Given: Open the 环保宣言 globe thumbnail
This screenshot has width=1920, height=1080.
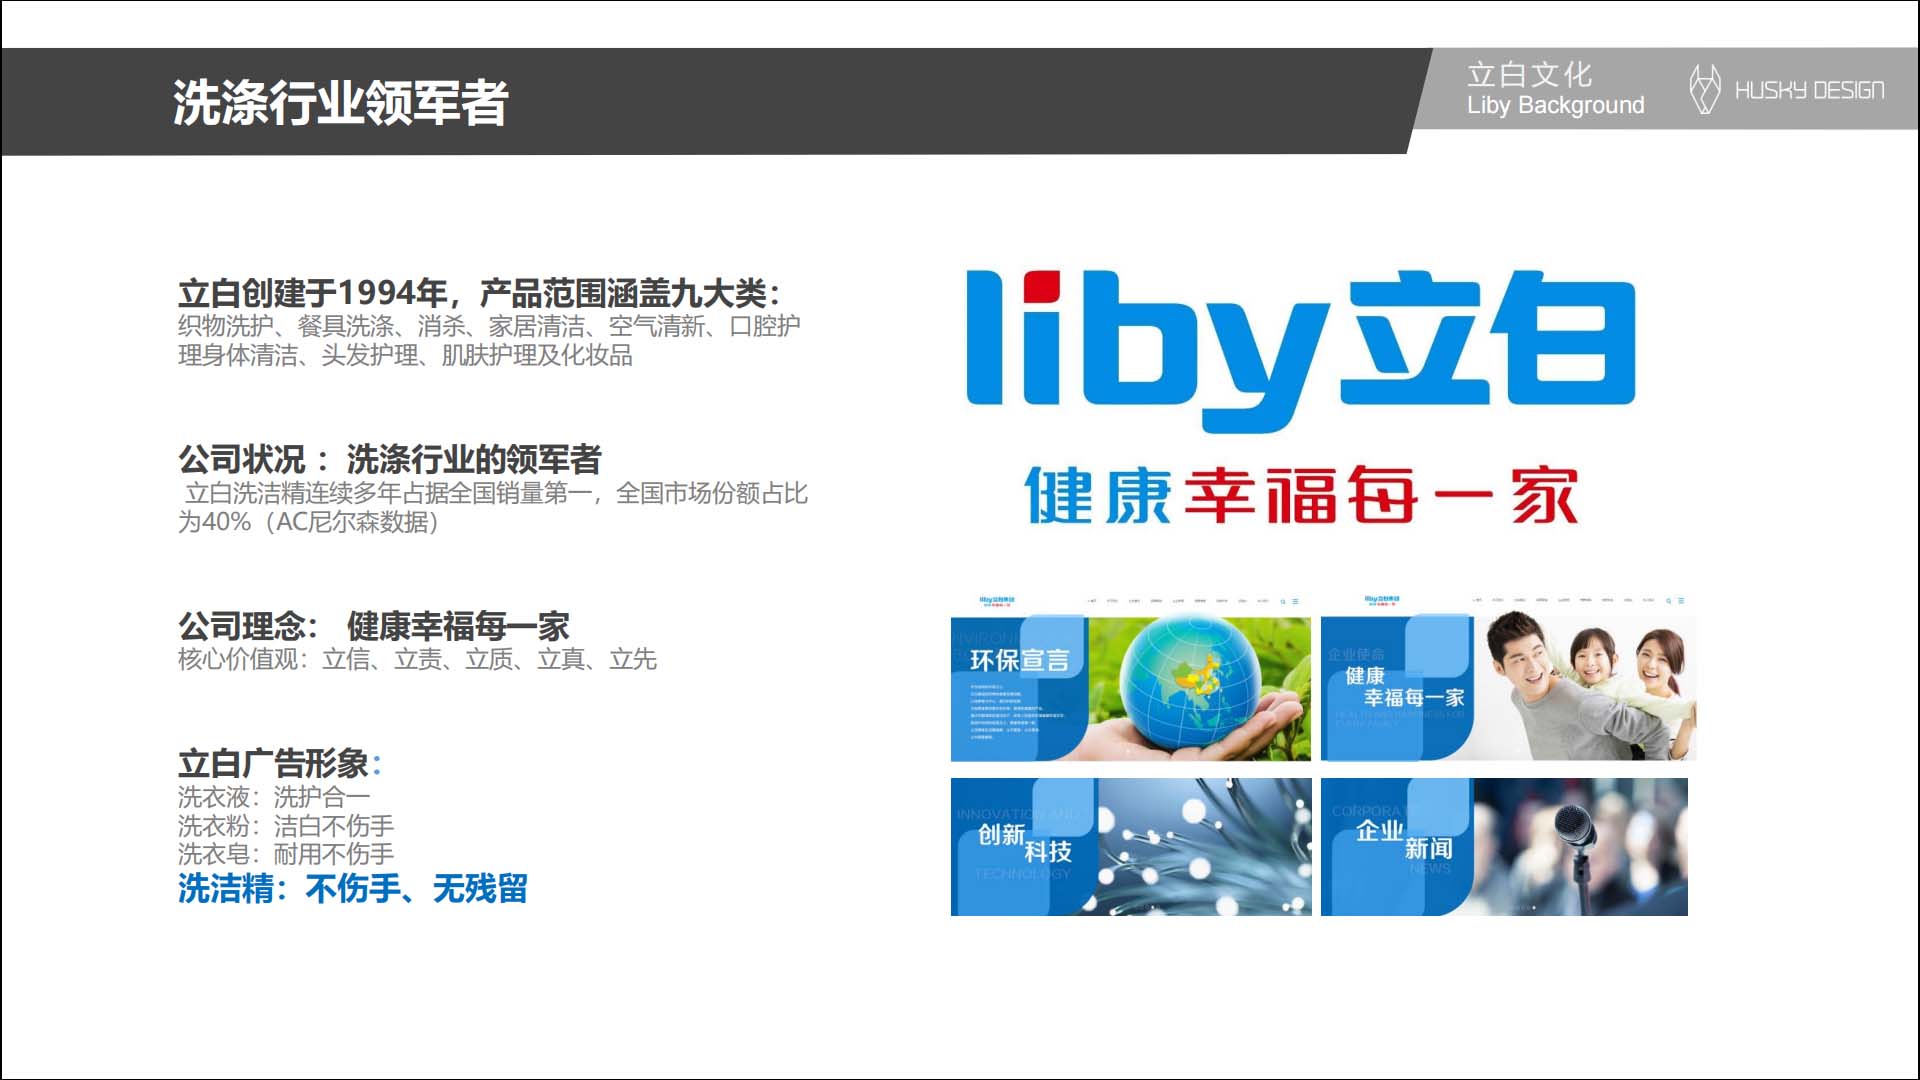Looking at the screenshot, I should [x=1130, y=688].
